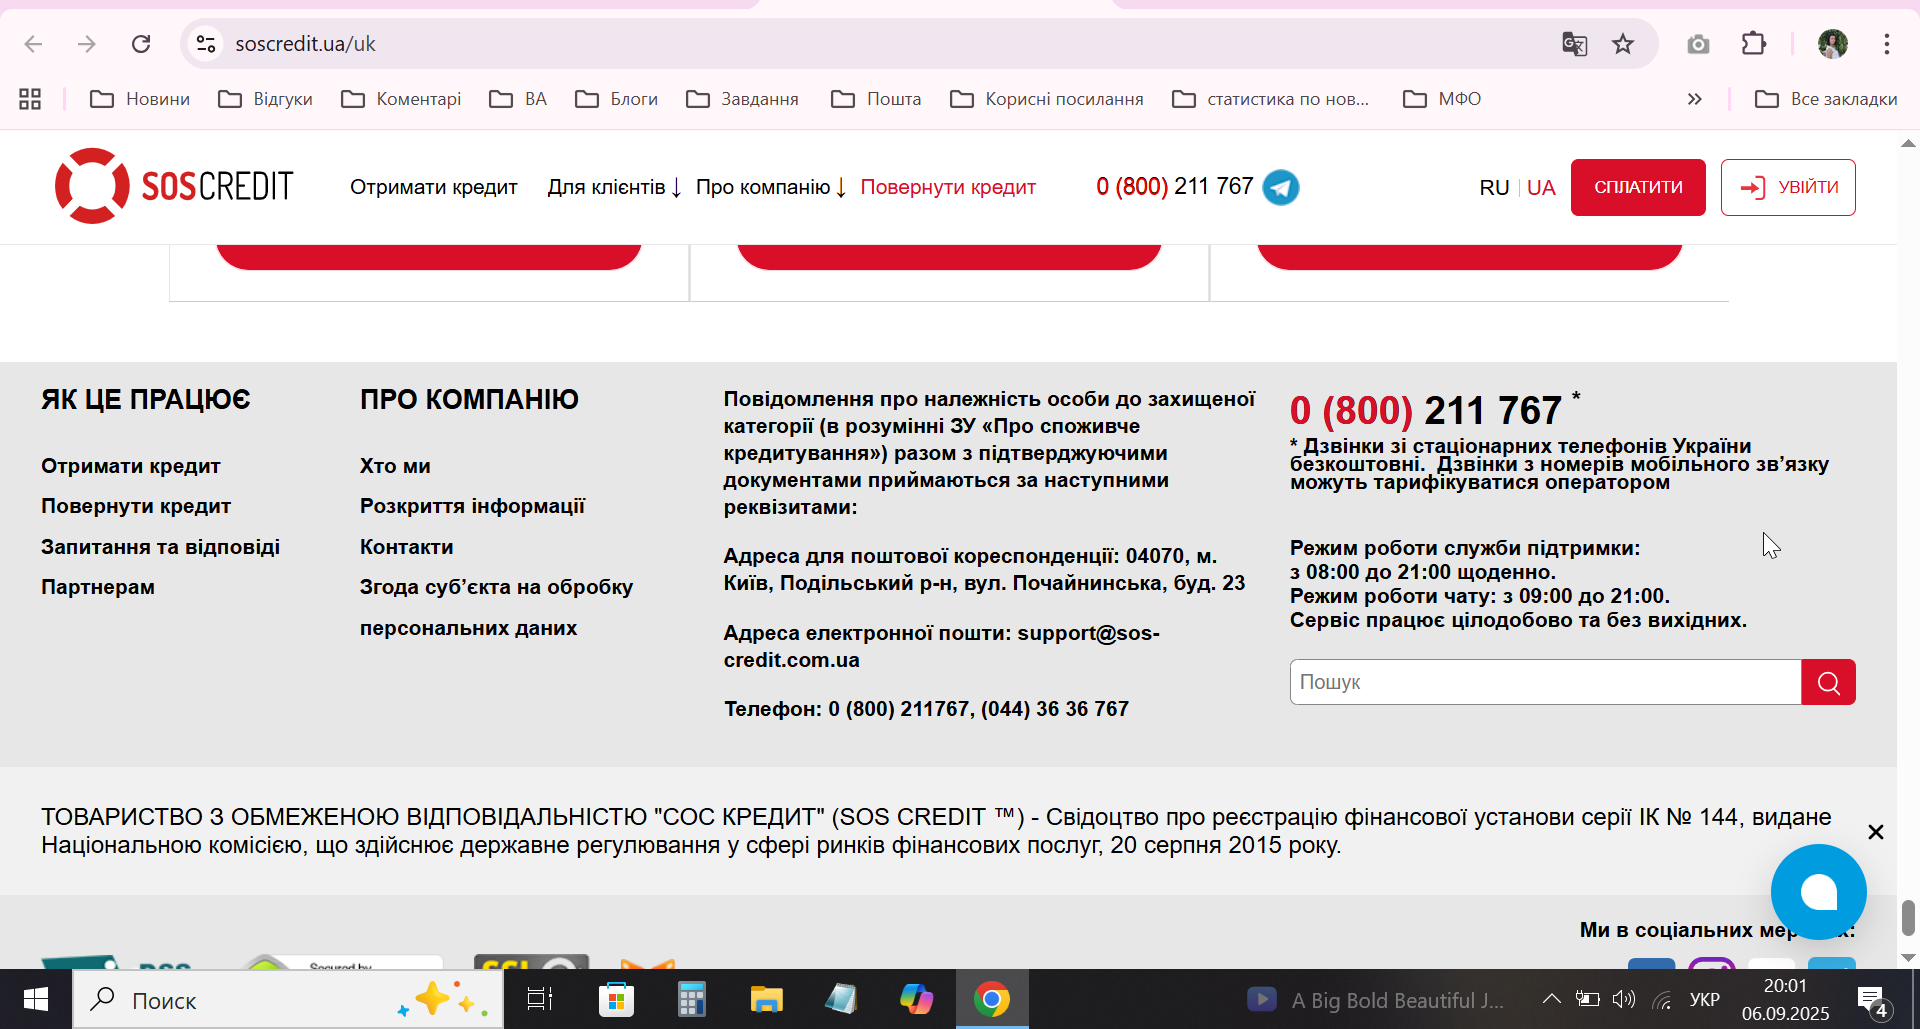Open the personal data consent link
Screen dimensions: 1920x1029
[x=496, y=607]
